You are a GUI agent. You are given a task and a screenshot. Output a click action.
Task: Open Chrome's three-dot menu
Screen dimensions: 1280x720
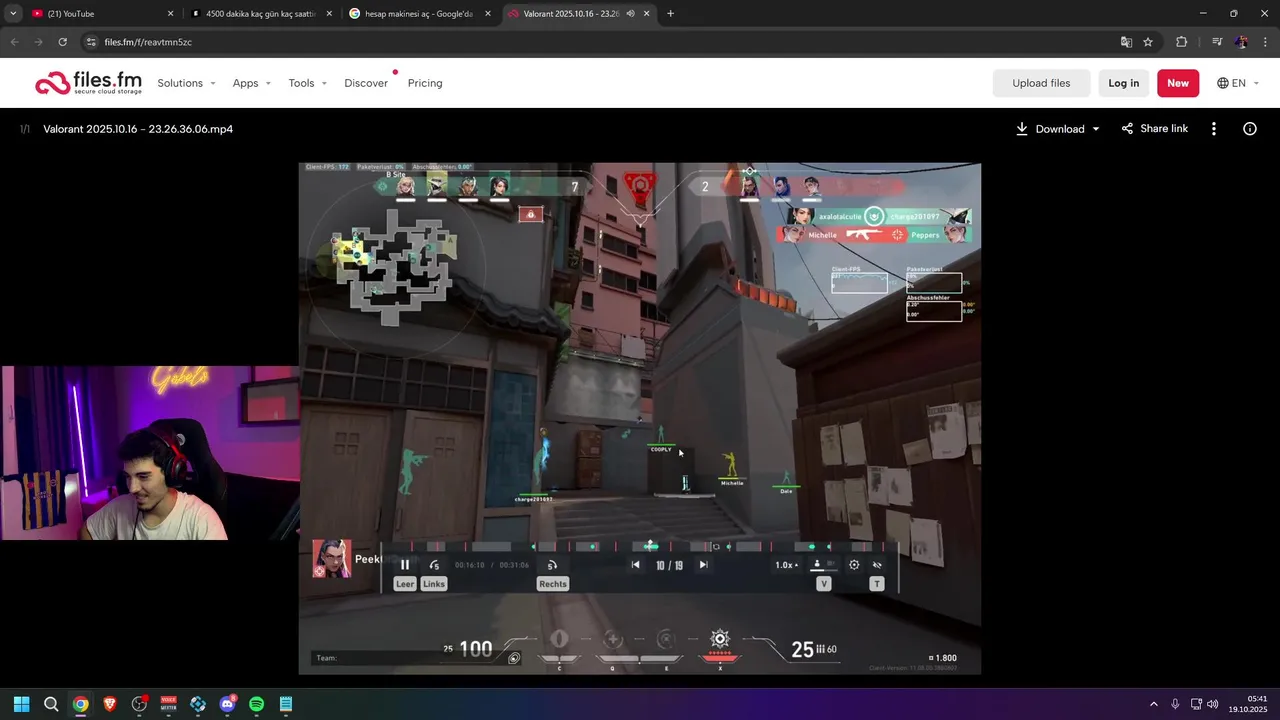(1266, 42)
